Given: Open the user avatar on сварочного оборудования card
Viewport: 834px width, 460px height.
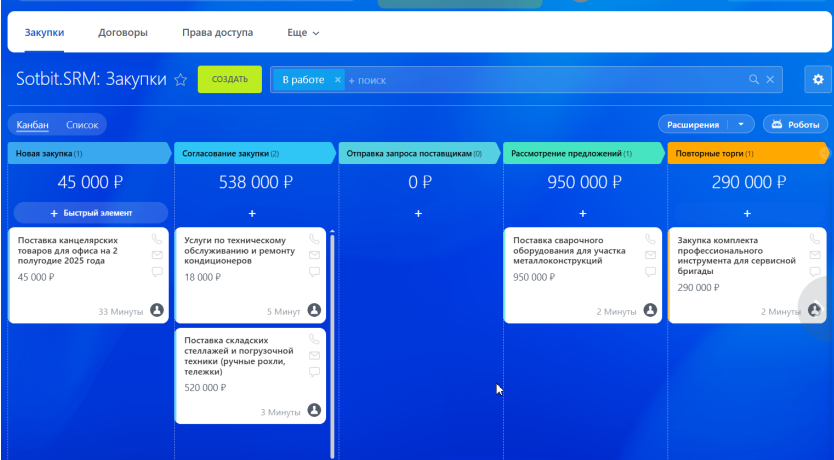Looking at the screenshot, I should [x=650, y=310].
